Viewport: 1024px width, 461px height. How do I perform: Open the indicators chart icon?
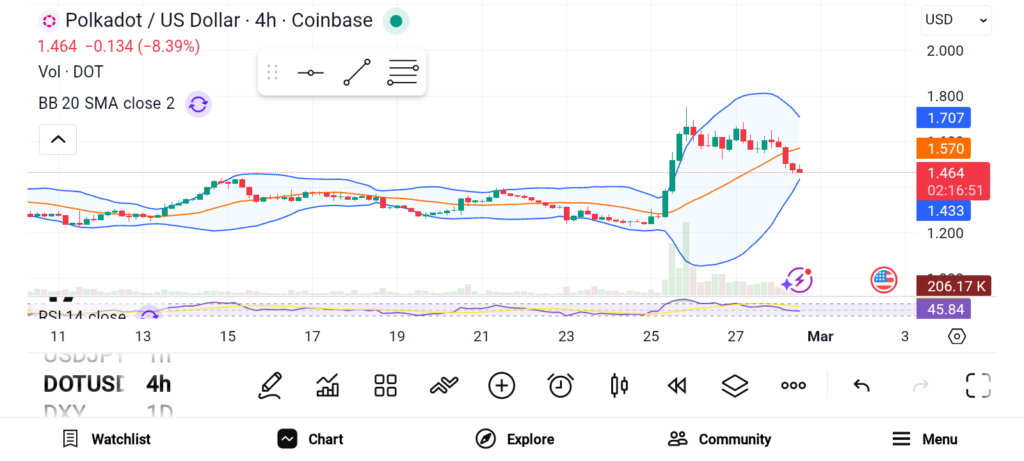point(327,385)
